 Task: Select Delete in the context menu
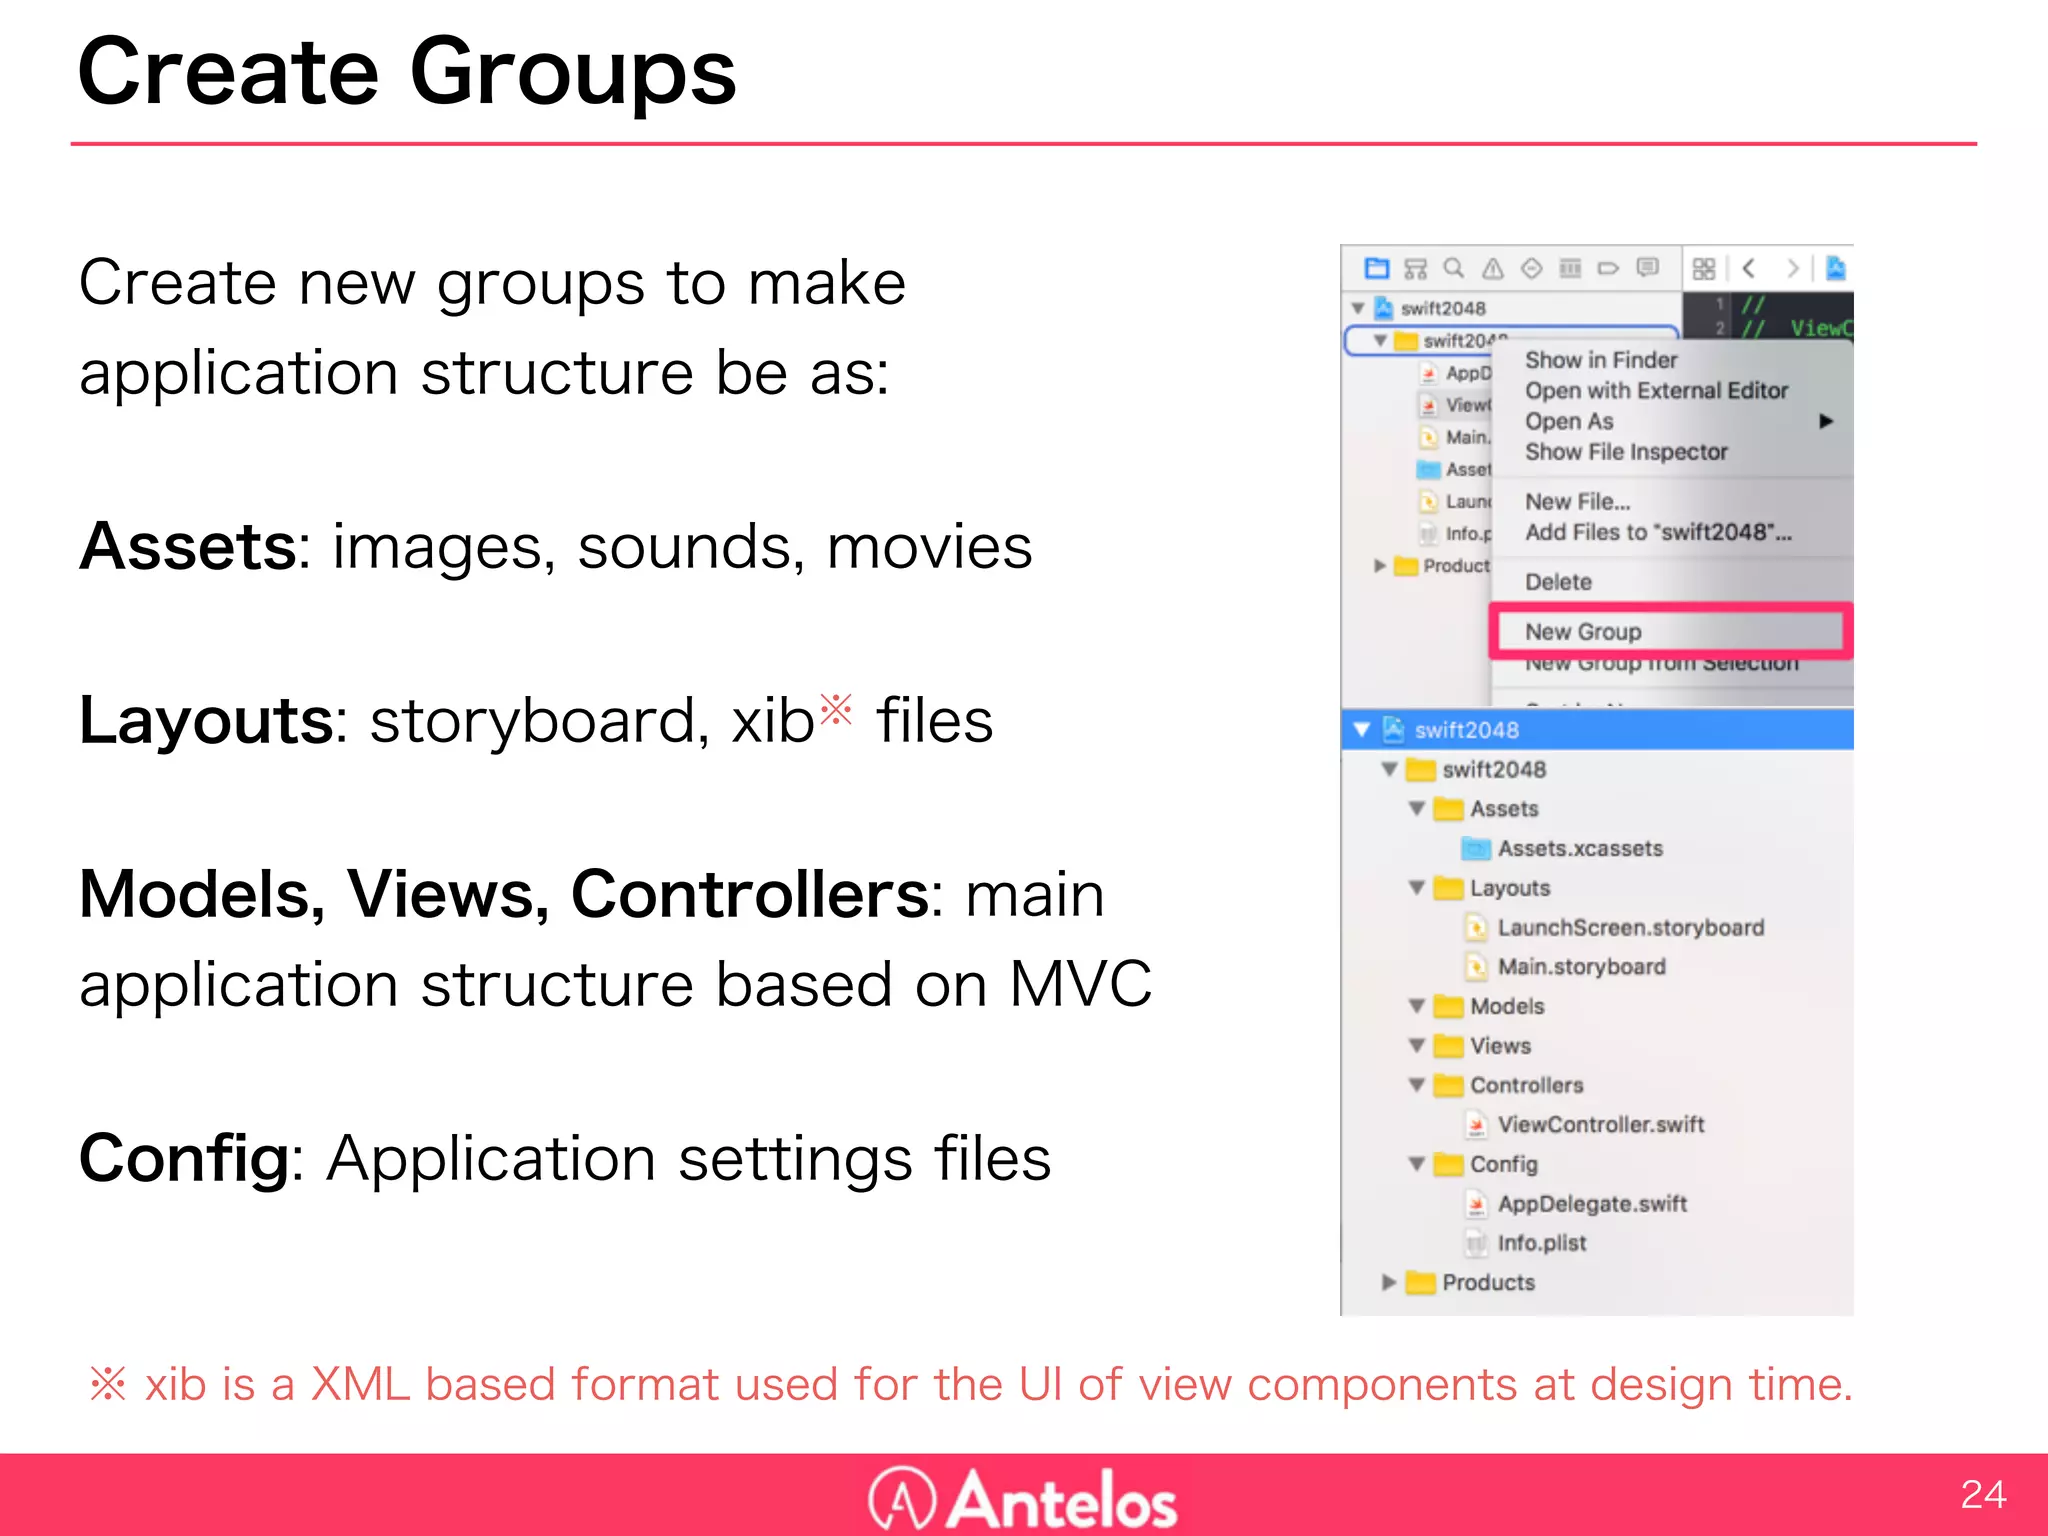pyautogui.click(x=1558, y=582)
